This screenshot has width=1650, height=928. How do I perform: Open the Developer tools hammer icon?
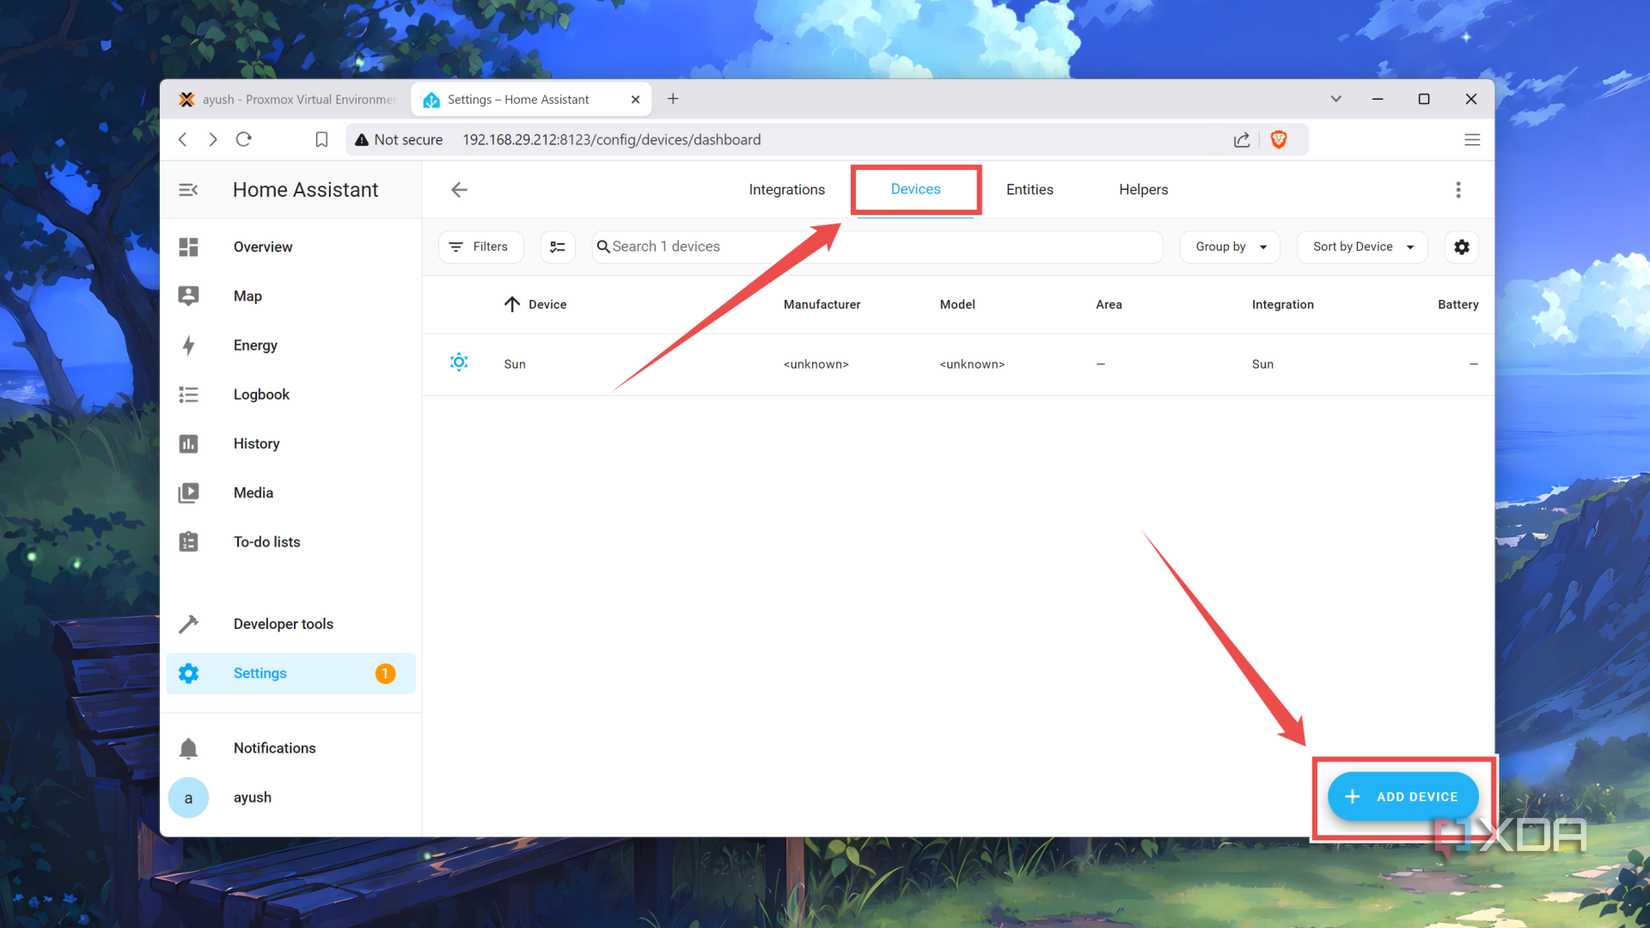click(x=188, y=624)
